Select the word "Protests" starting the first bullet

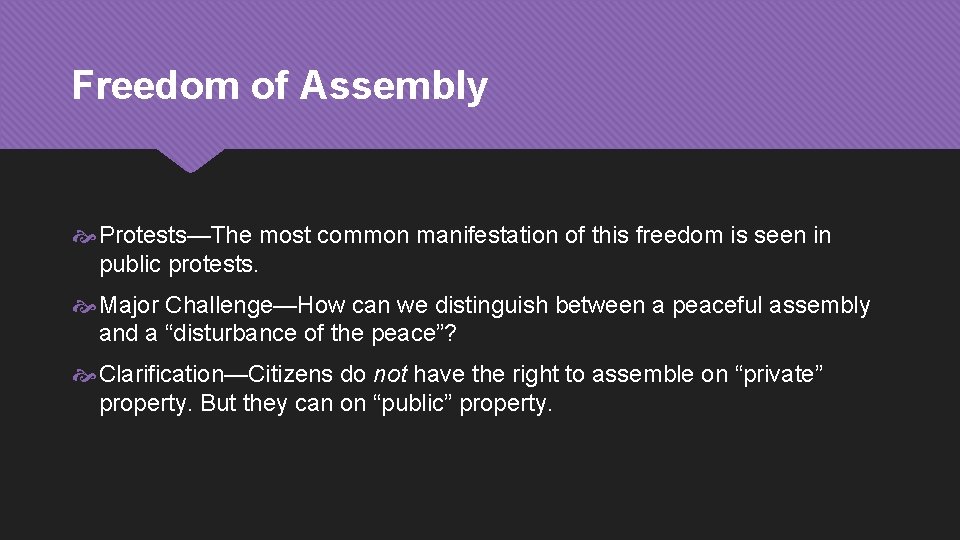coord(143,236)
